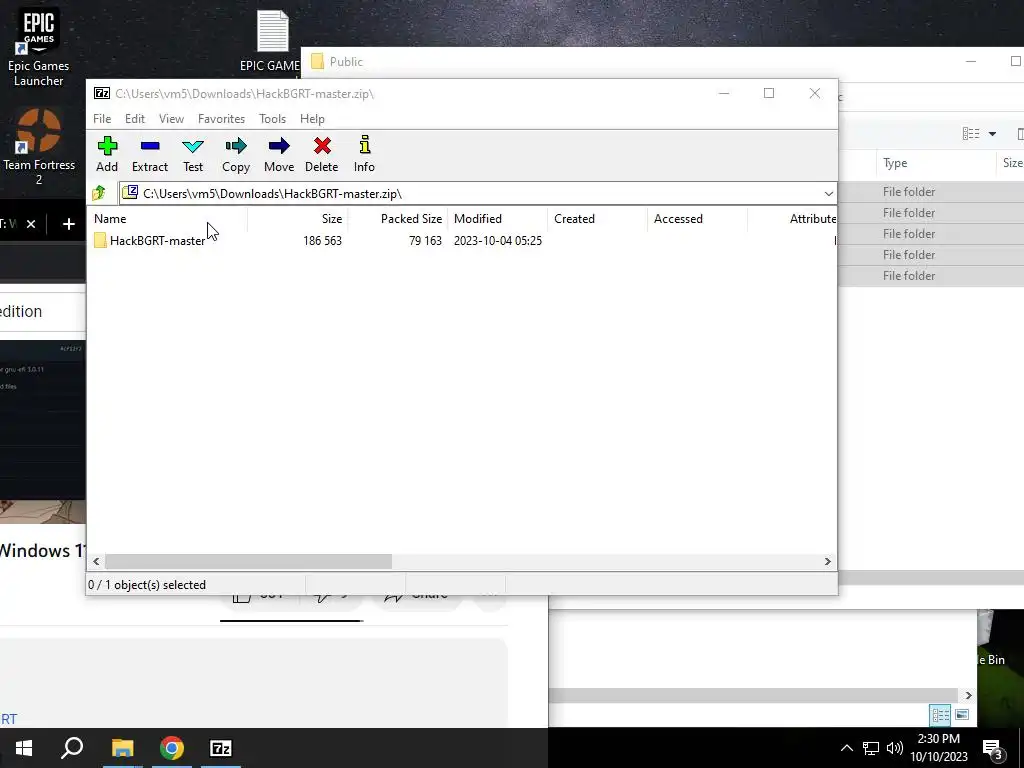Open Team Fortress 2 desktop shortcut
Image resolution: width=1024 pixels, height=768 pixels.
click(x=39, y=147)
